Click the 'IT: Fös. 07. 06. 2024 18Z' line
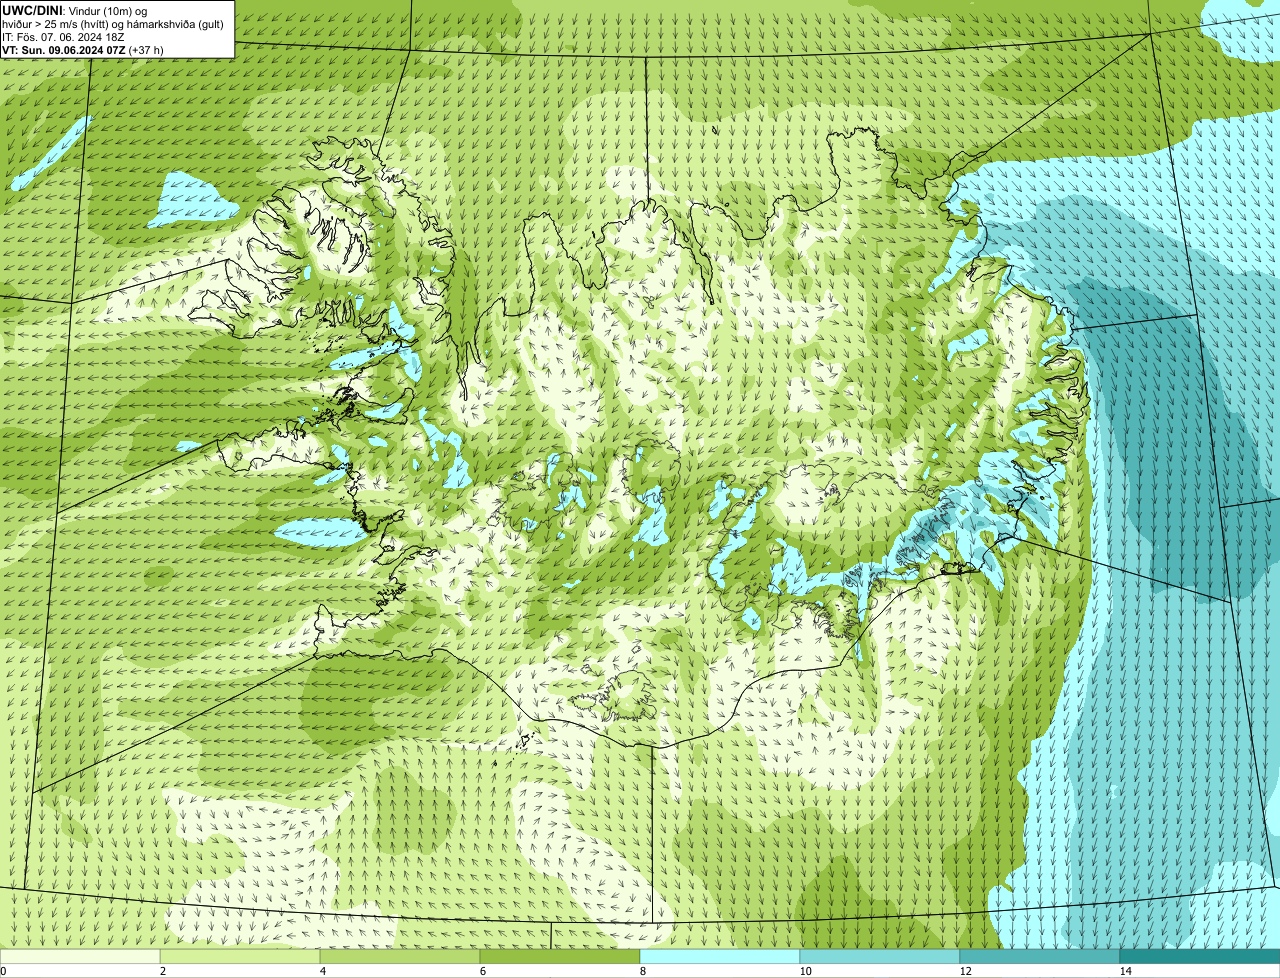 [x=63, y=36]
